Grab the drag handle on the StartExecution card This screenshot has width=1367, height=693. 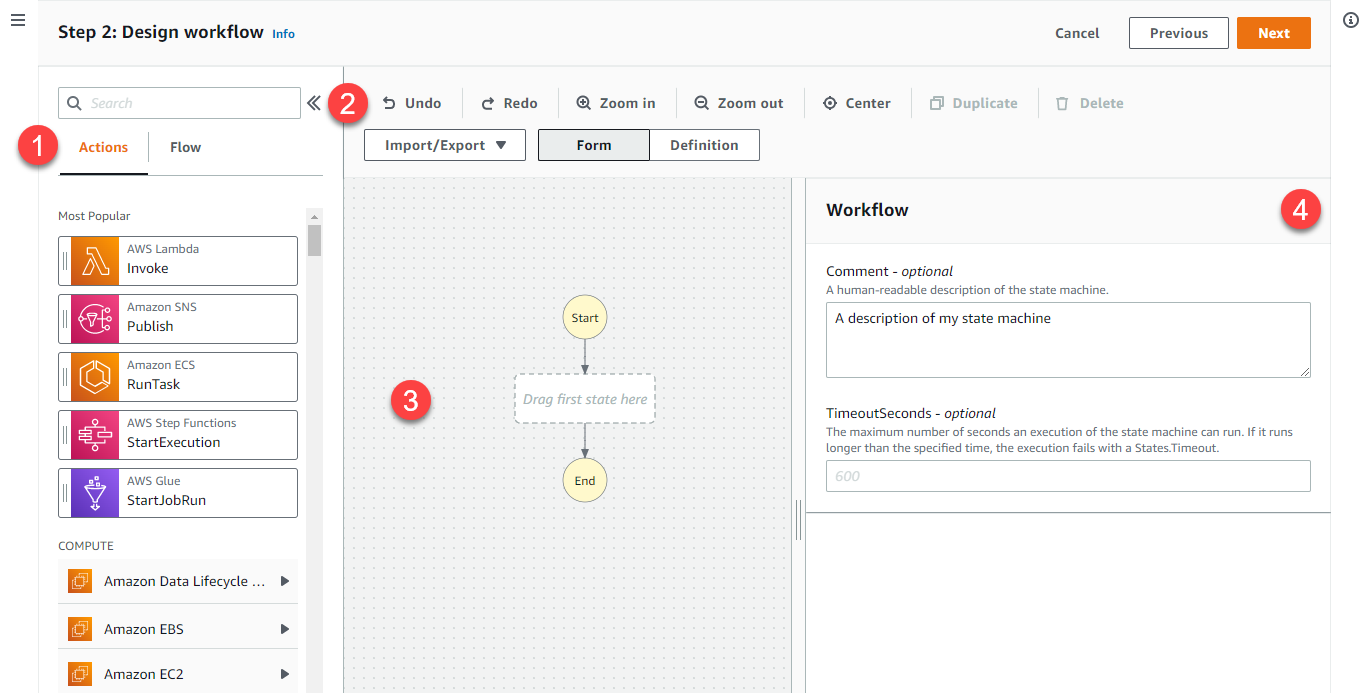pyautogui.click(x=65, y=435)
